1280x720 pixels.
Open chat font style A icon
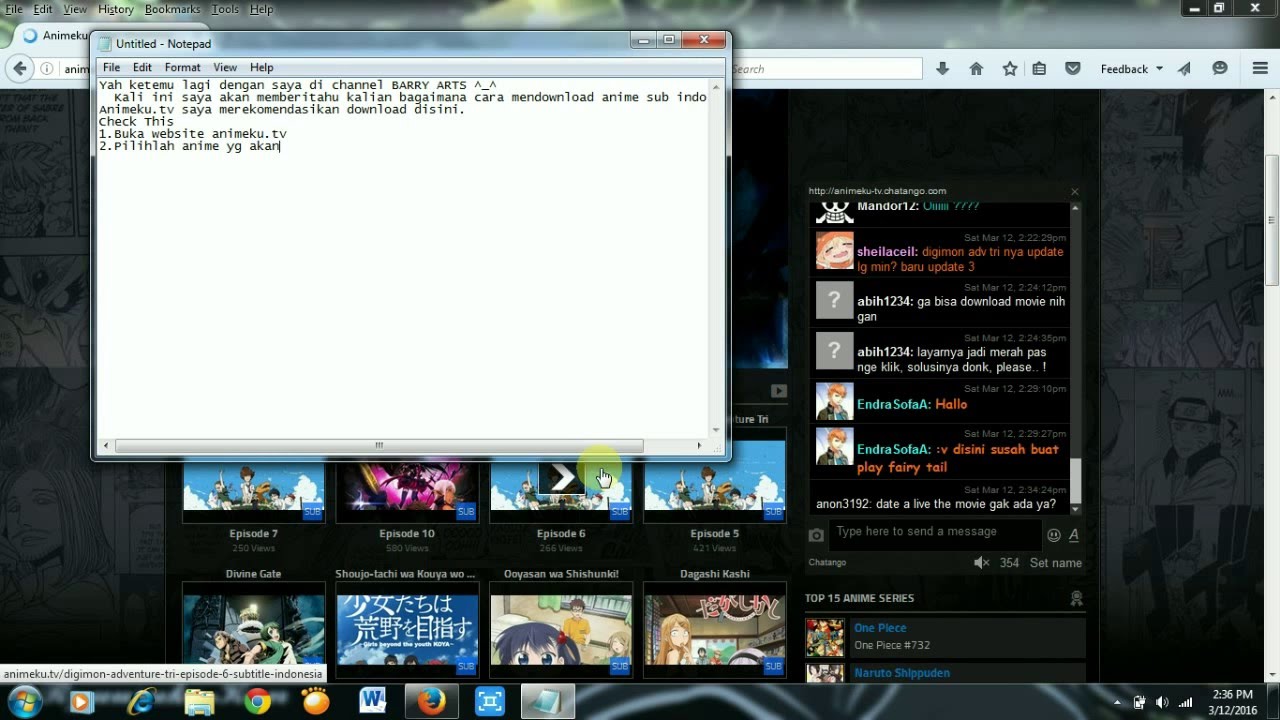coord(1074,535)
